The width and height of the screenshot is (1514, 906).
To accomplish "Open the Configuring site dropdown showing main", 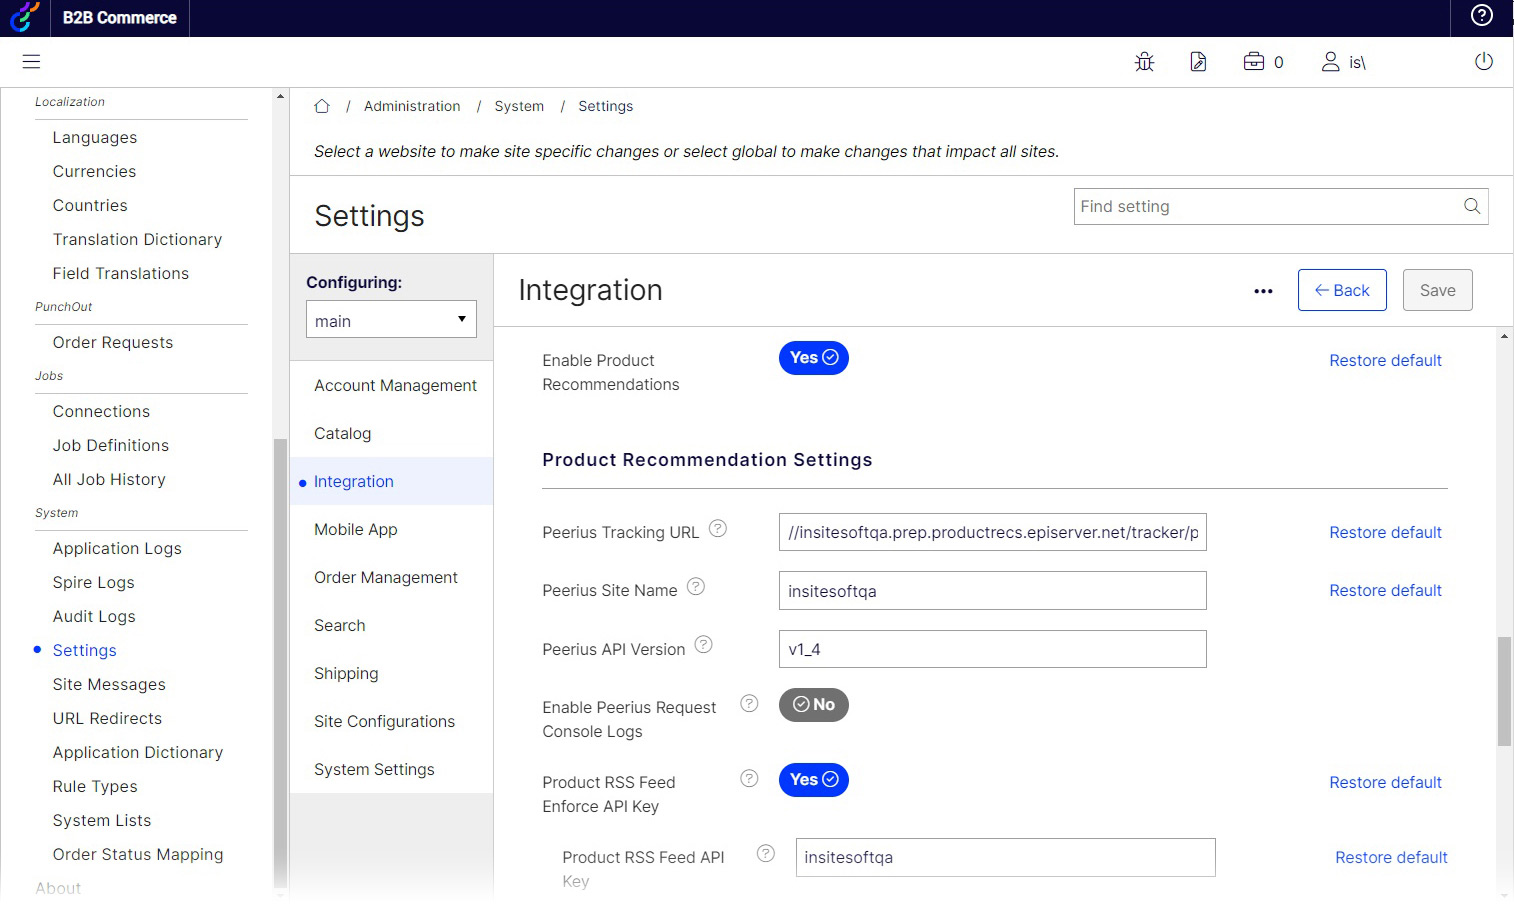I will click(391, 319).
